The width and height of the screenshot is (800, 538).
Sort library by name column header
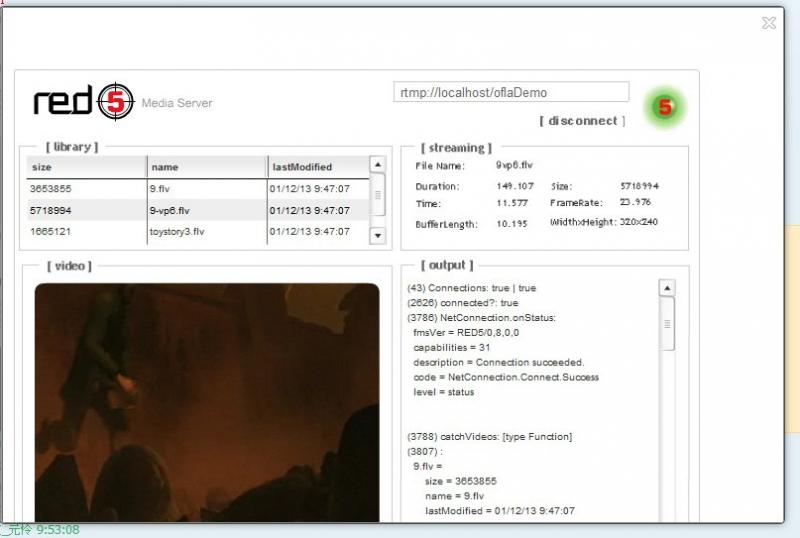207,167
